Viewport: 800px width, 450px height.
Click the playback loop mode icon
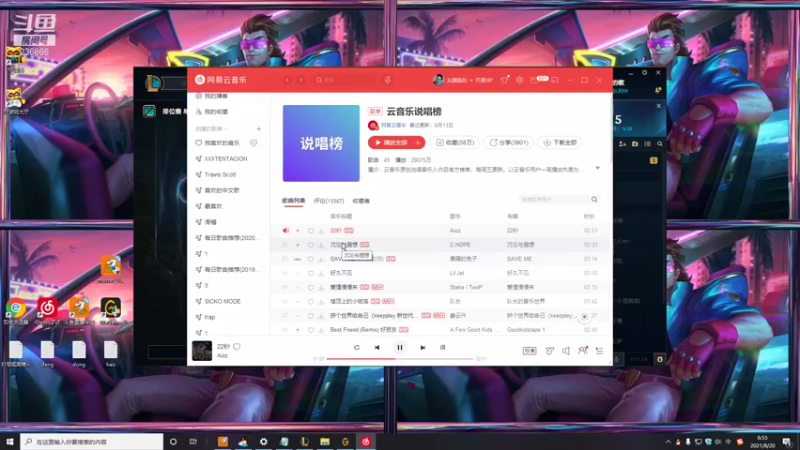click(x=357, y=347)
